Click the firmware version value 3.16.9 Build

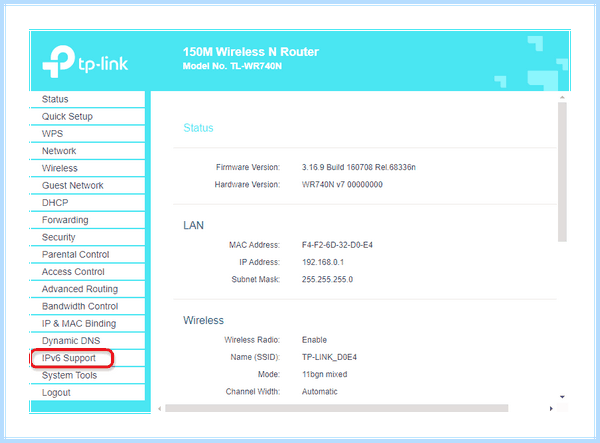pyautogui.click(x=359, y=167)
